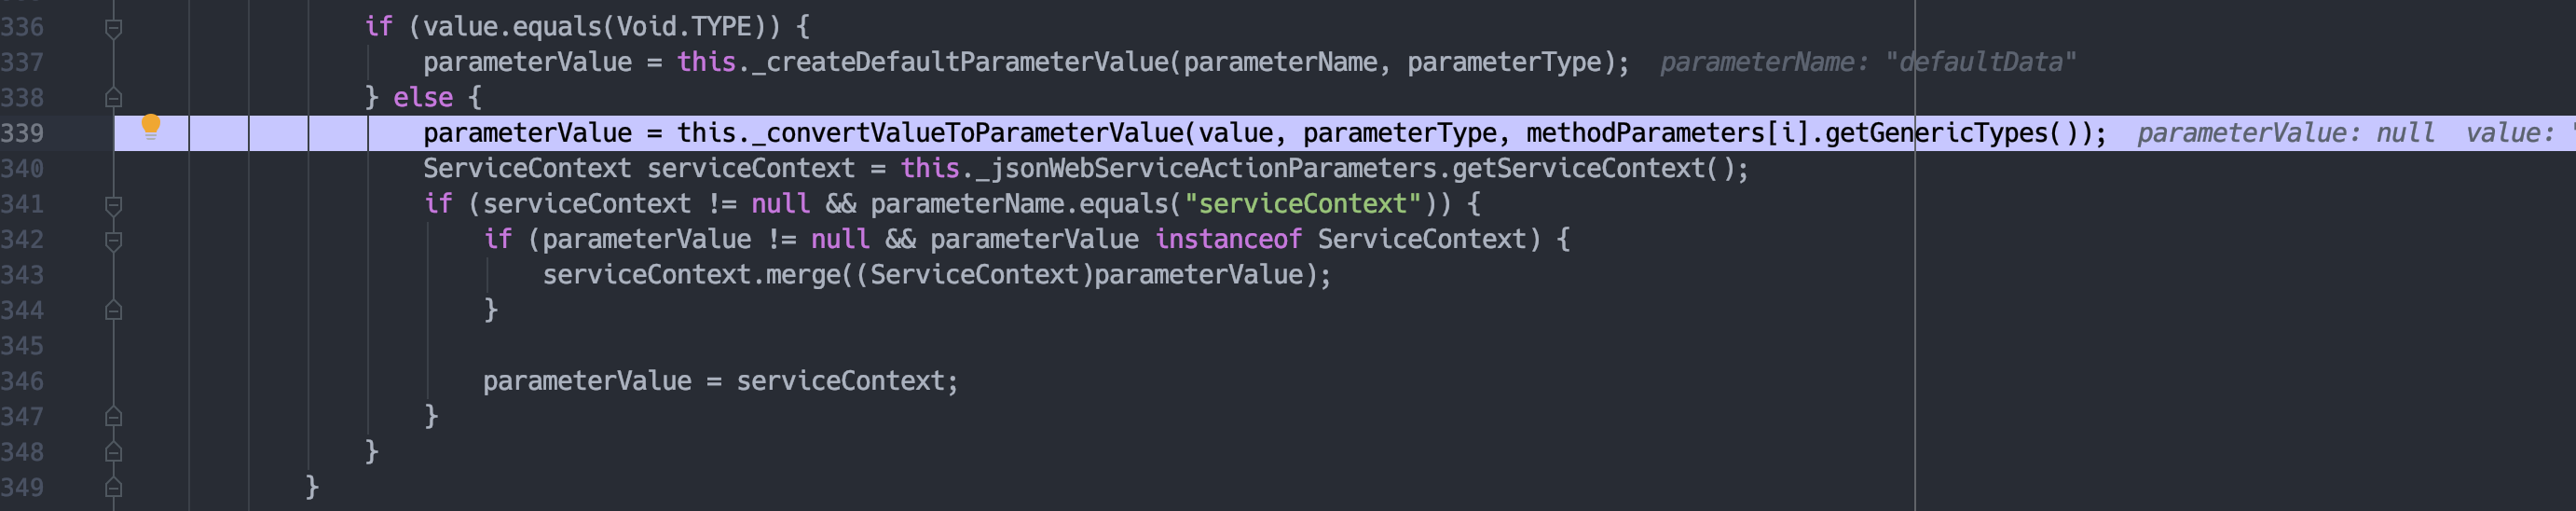This screenshot has width=2576, height=511.
Task: Click the "serviceContext" string literal
Action: (x=1302, y=205)
